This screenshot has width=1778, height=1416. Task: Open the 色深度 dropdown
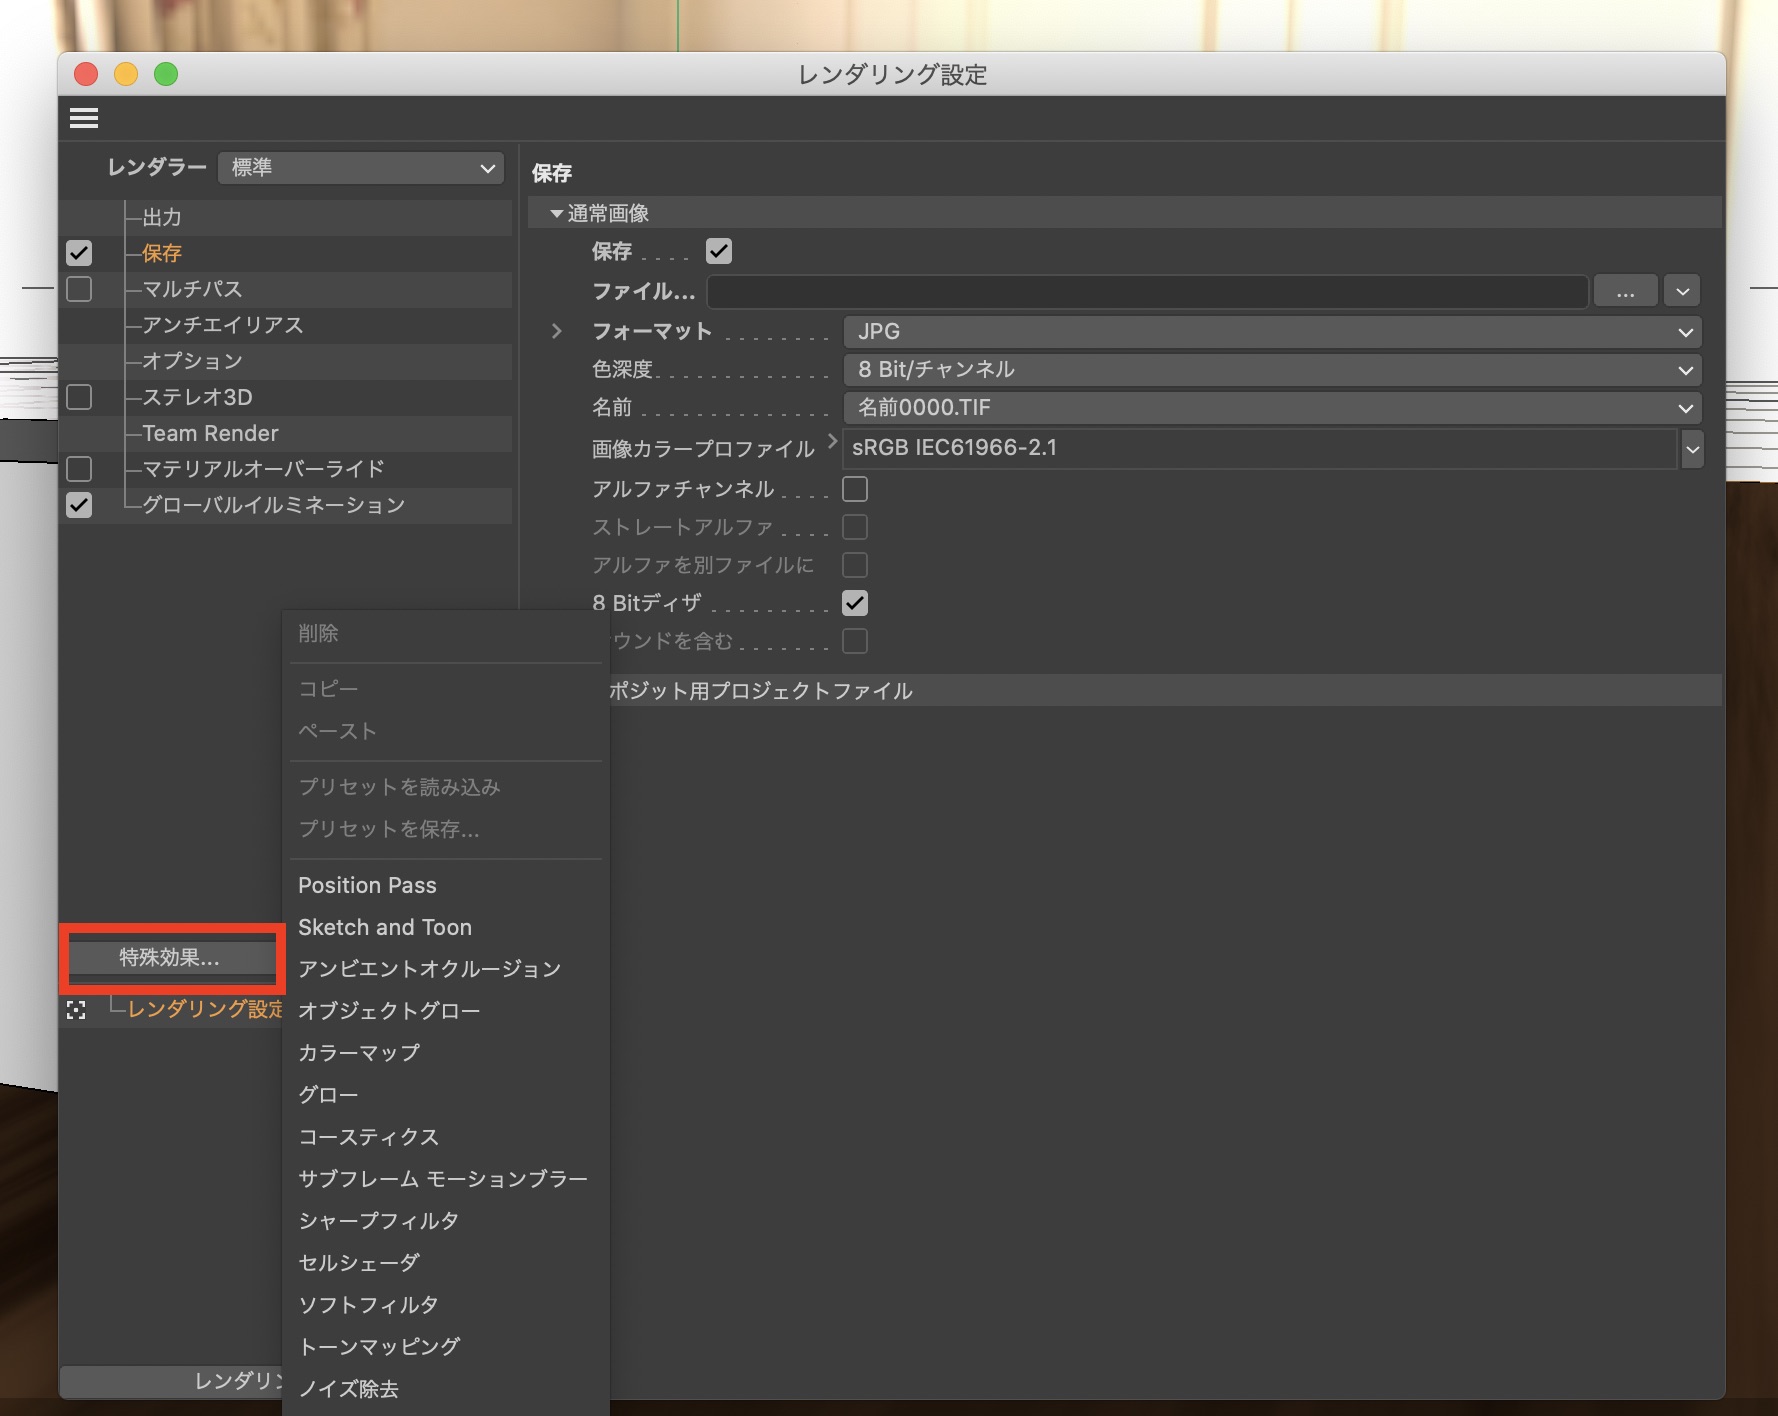(1271, 370)
